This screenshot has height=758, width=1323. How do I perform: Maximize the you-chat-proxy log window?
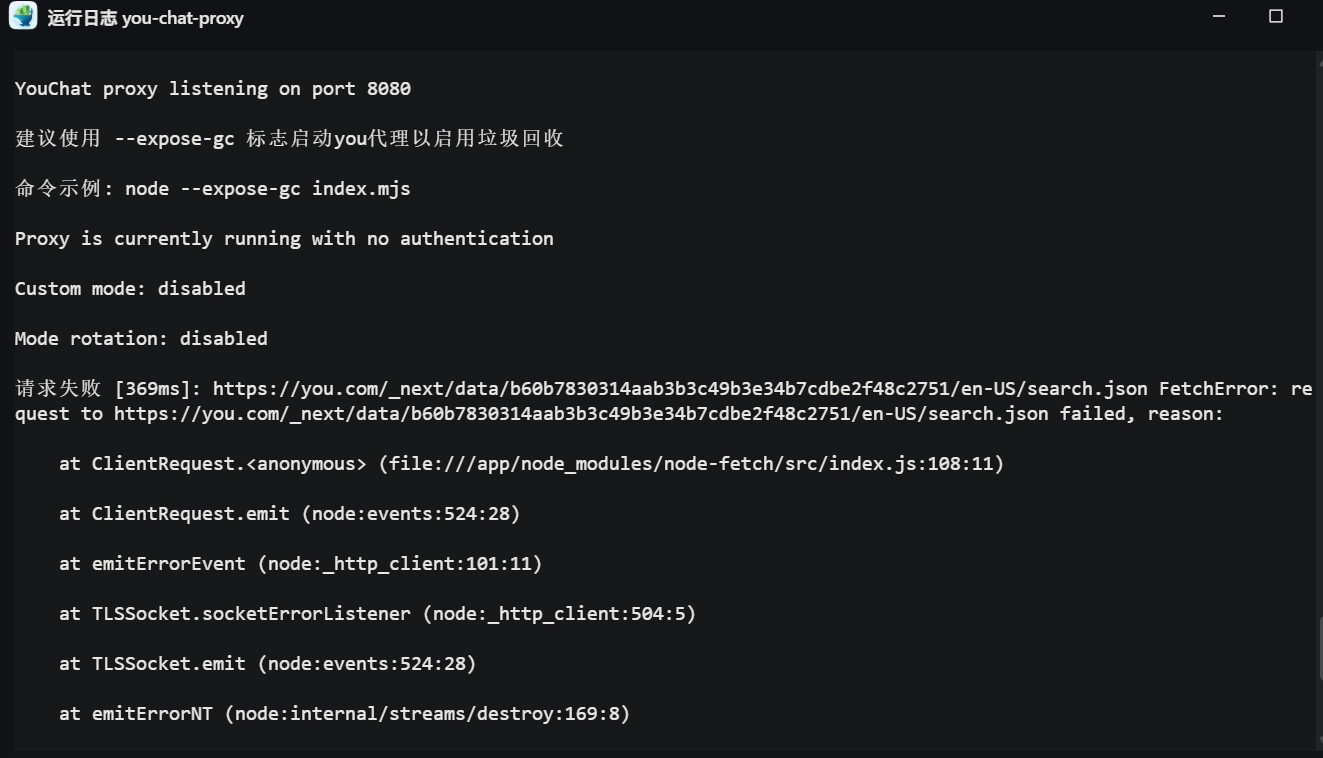(x=1276, y=17)
